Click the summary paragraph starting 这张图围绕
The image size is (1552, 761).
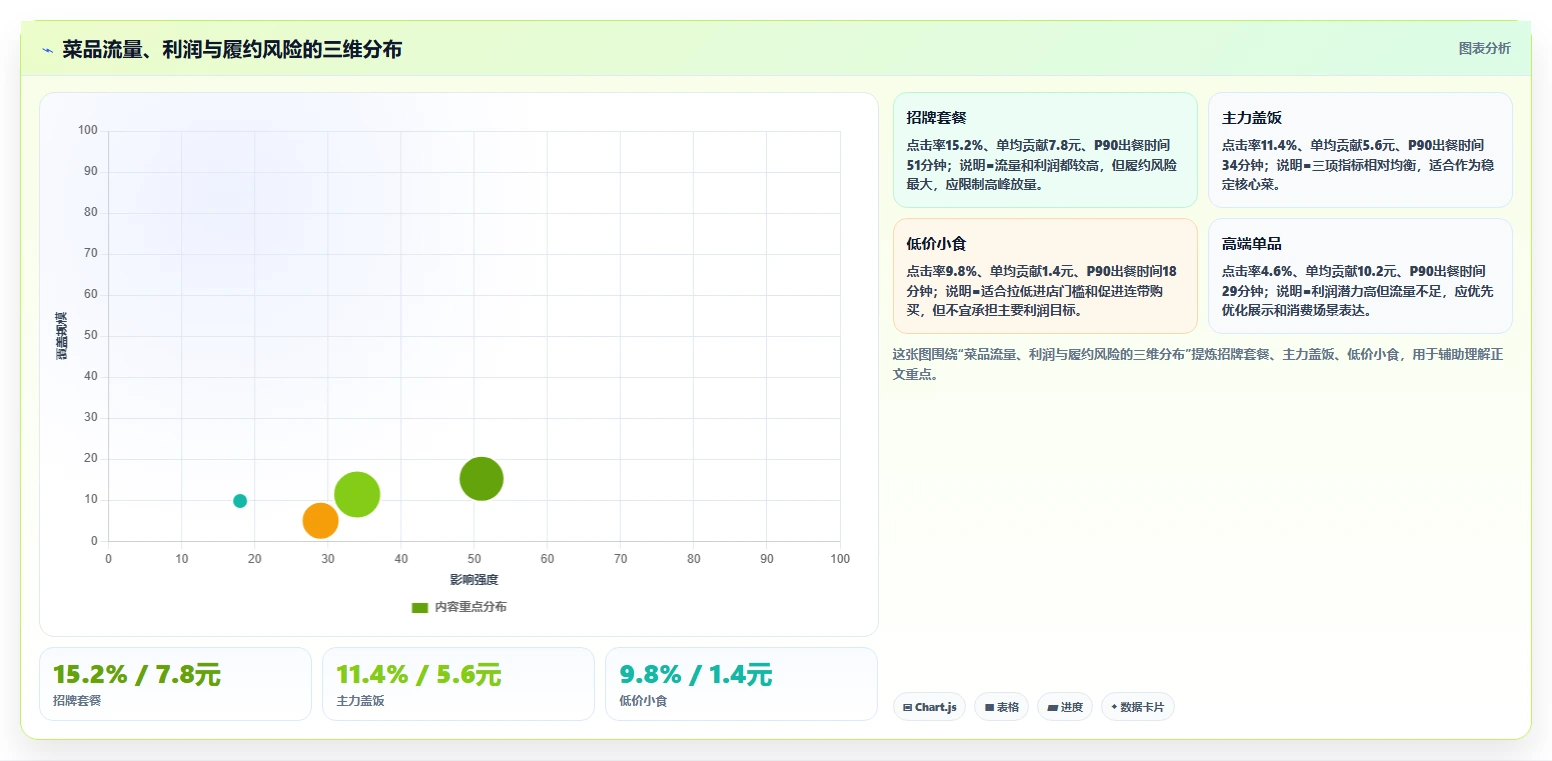(1198, 364)
